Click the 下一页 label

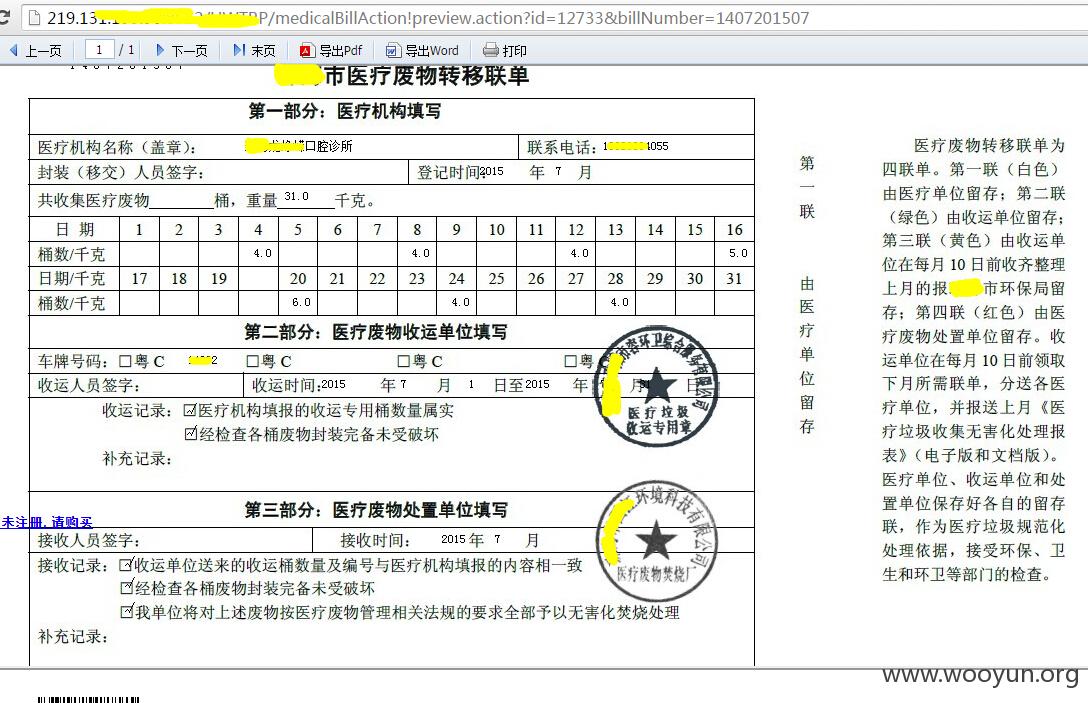(x=189, y=51)
